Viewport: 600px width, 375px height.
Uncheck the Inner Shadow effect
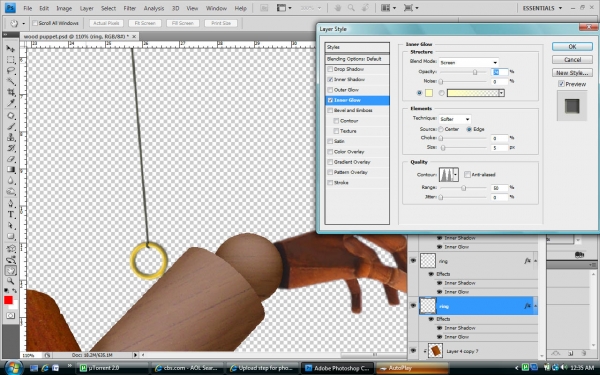[x=330, y=80]
